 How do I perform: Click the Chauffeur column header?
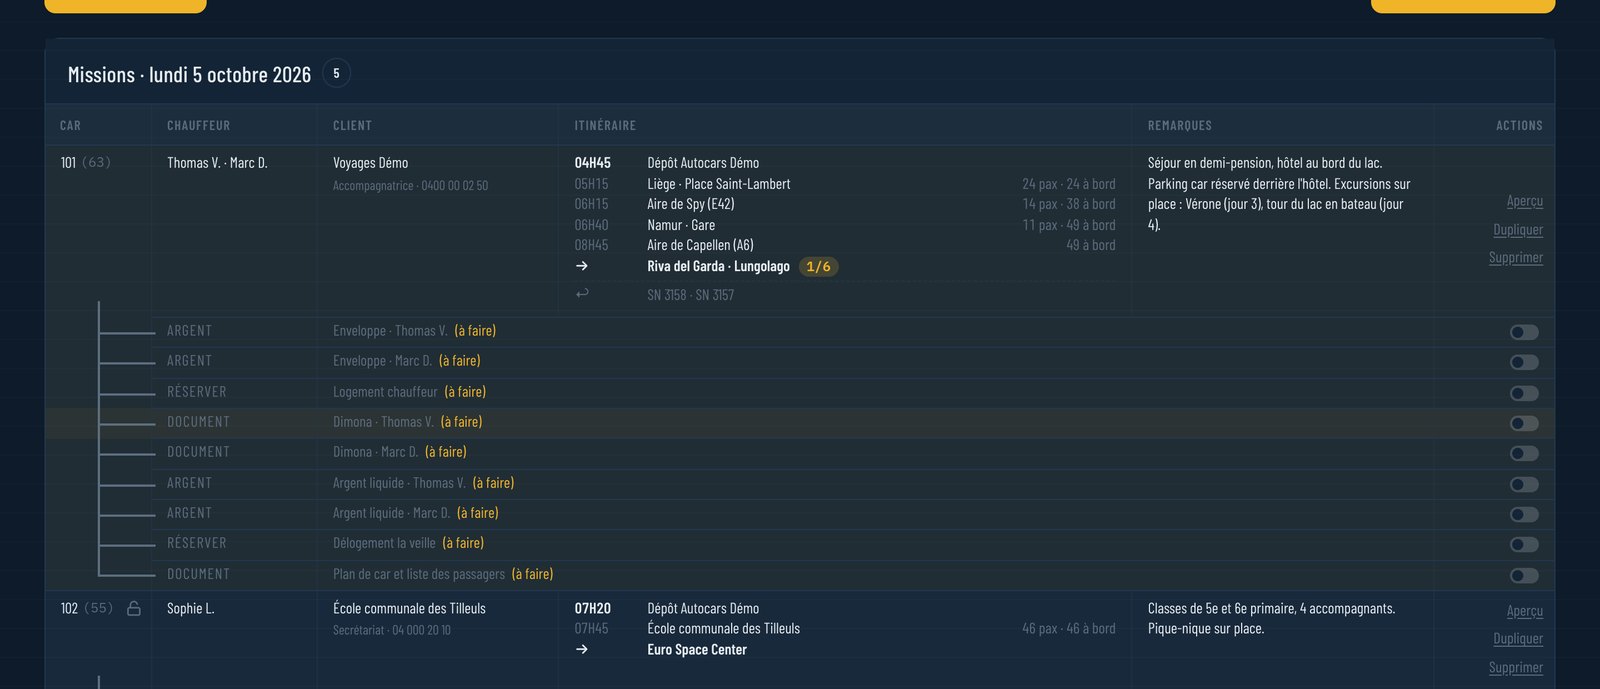(x=198, y=125)
